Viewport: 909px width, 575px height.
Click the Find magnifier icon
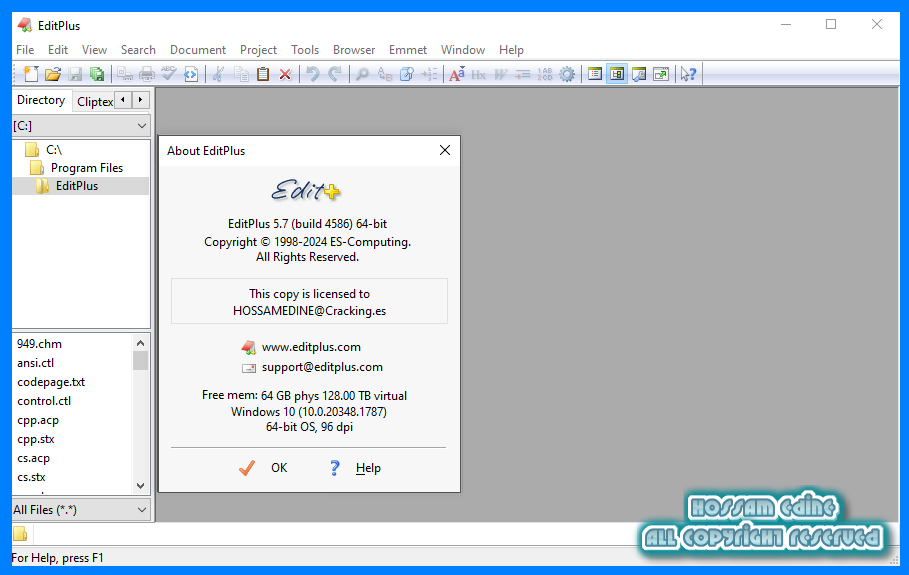[x=362, y=74]
